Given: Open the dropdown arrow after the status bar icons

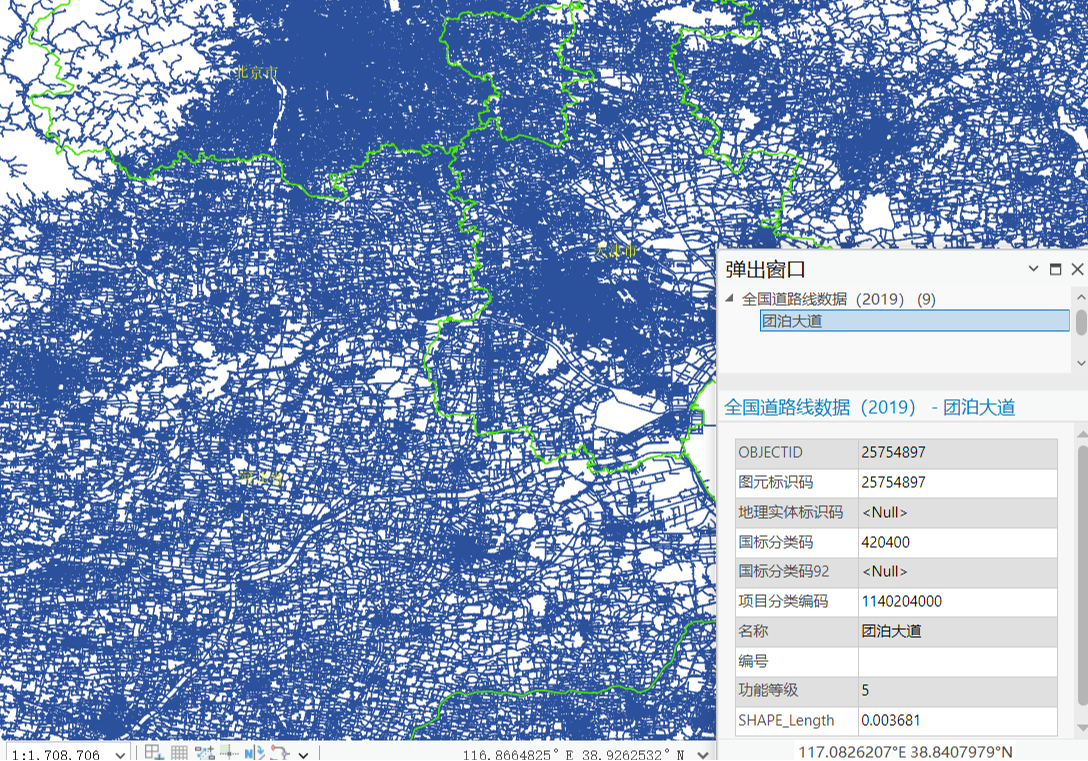Looking at the screenshot, I should coord(303,754).
